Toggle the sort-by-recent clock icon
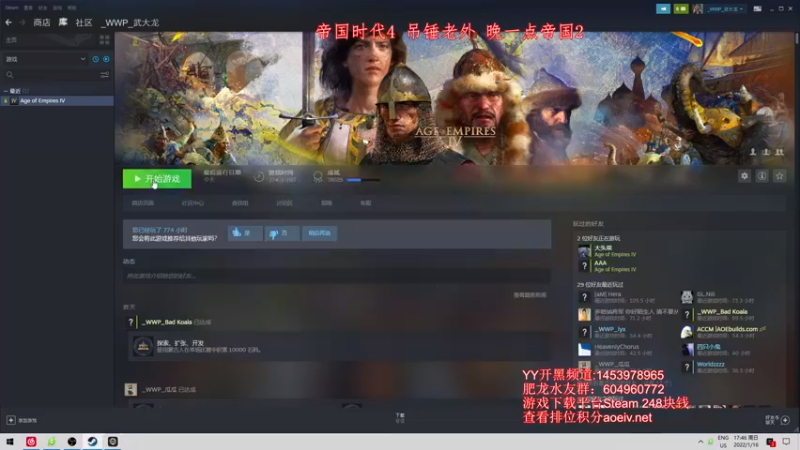Image resolution: width=800 pixels, height=450 pixels. pos(95,59)
